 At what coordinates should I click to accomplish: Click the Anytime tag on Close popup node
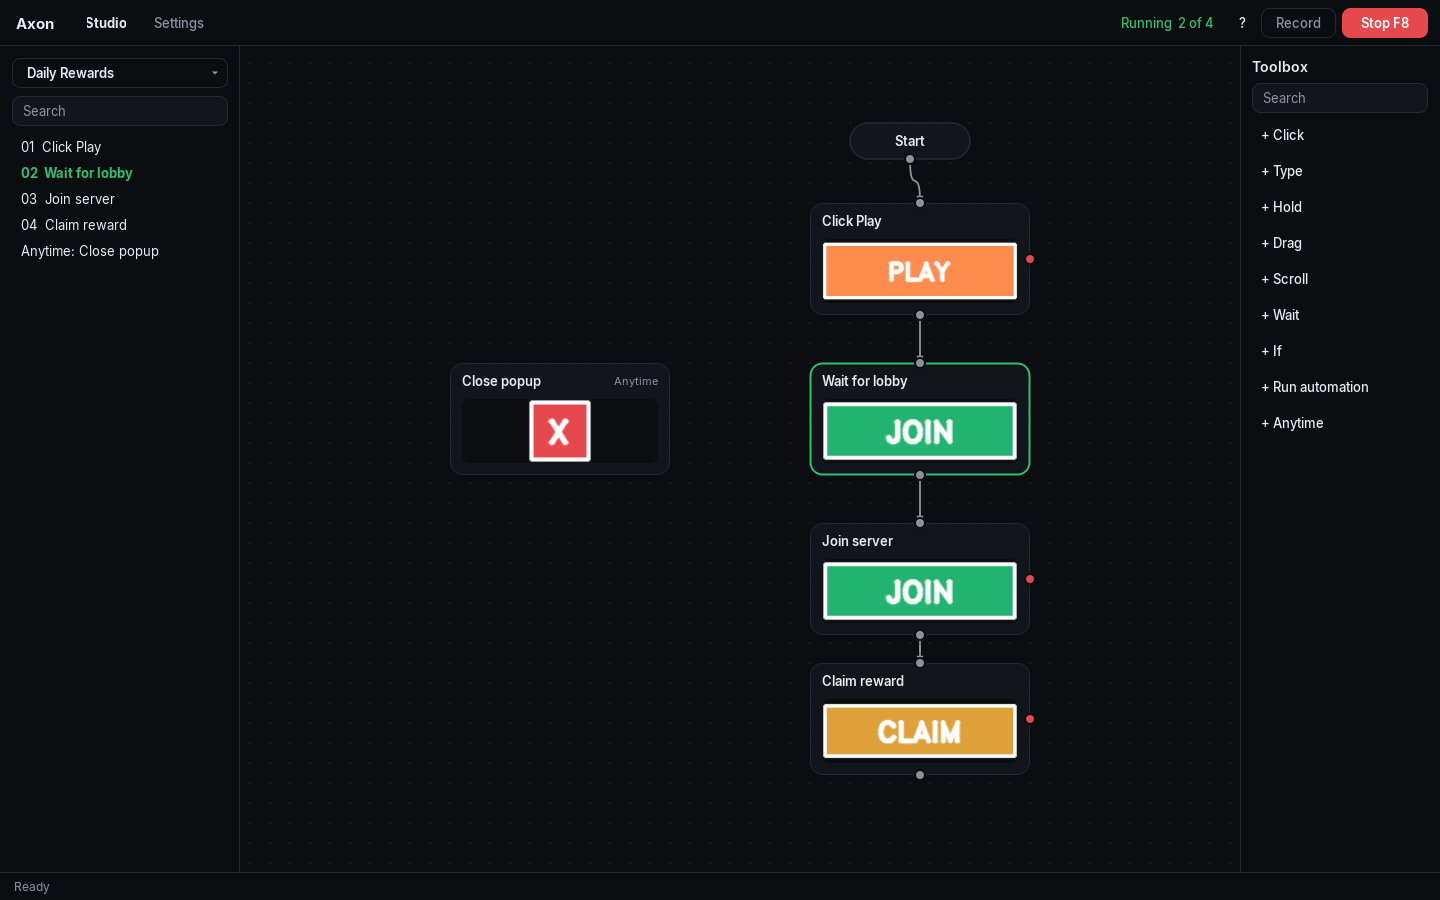[x=636, y=381]
